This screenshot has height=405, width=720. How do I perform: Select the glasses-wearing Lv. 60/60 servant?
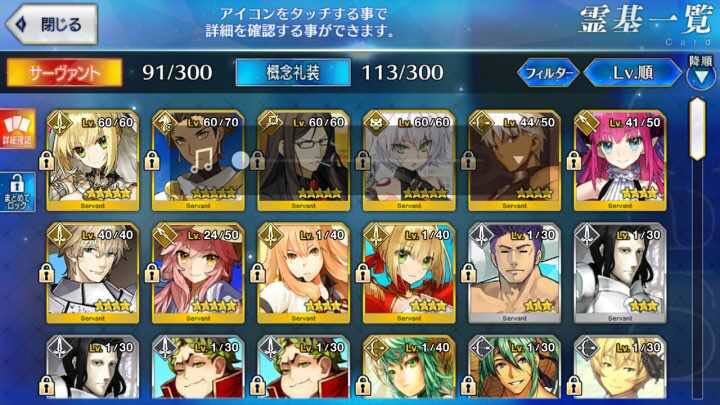(304, 160)
